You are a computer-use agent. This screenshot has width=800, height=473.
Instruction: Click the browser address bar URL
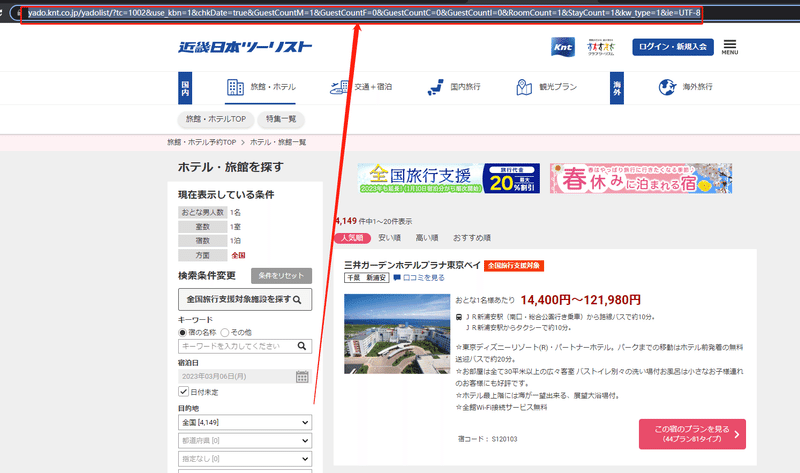click(364, 13)
